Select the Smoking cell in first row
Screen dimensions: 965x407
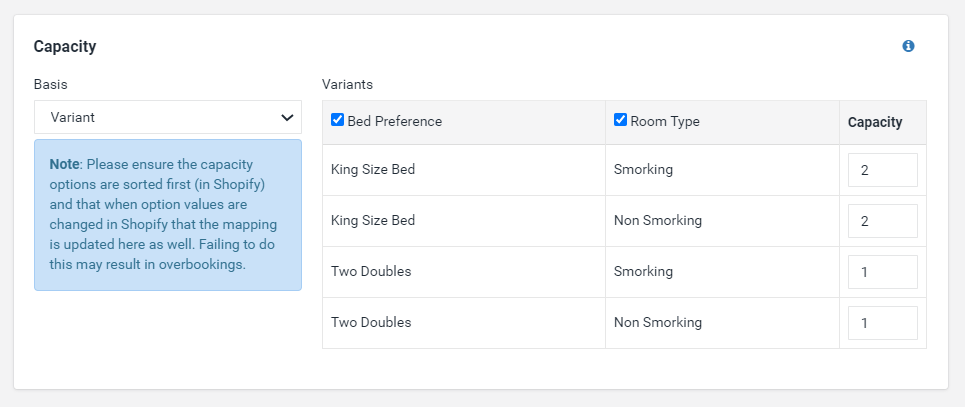click(x=643, y=169)
